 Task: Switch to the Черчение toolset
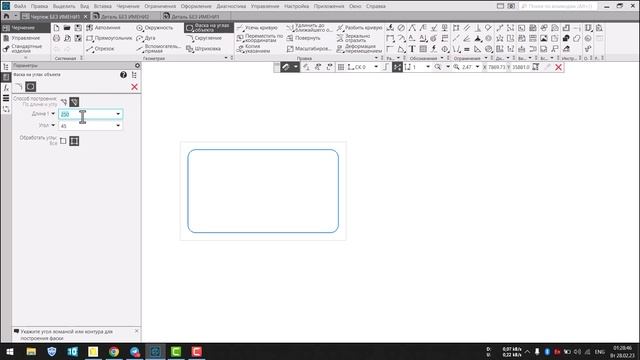pyautogui.click(x=25, y=28)
